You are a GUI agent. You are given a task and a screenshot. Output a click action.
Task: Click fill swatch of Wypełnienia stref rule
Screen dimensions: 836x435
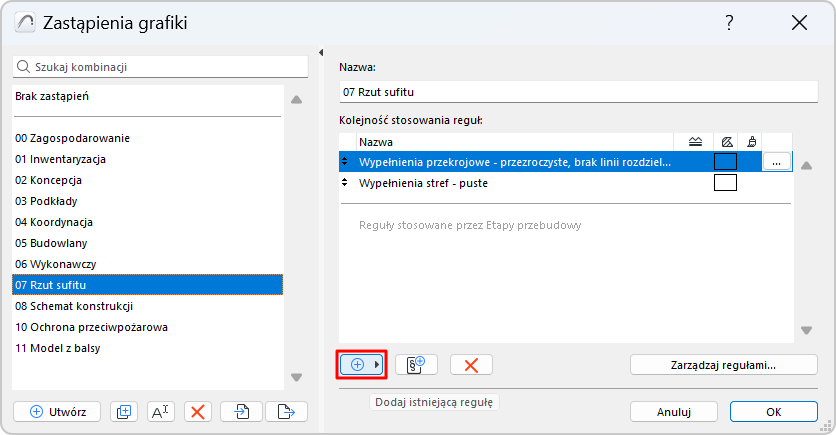725,183
